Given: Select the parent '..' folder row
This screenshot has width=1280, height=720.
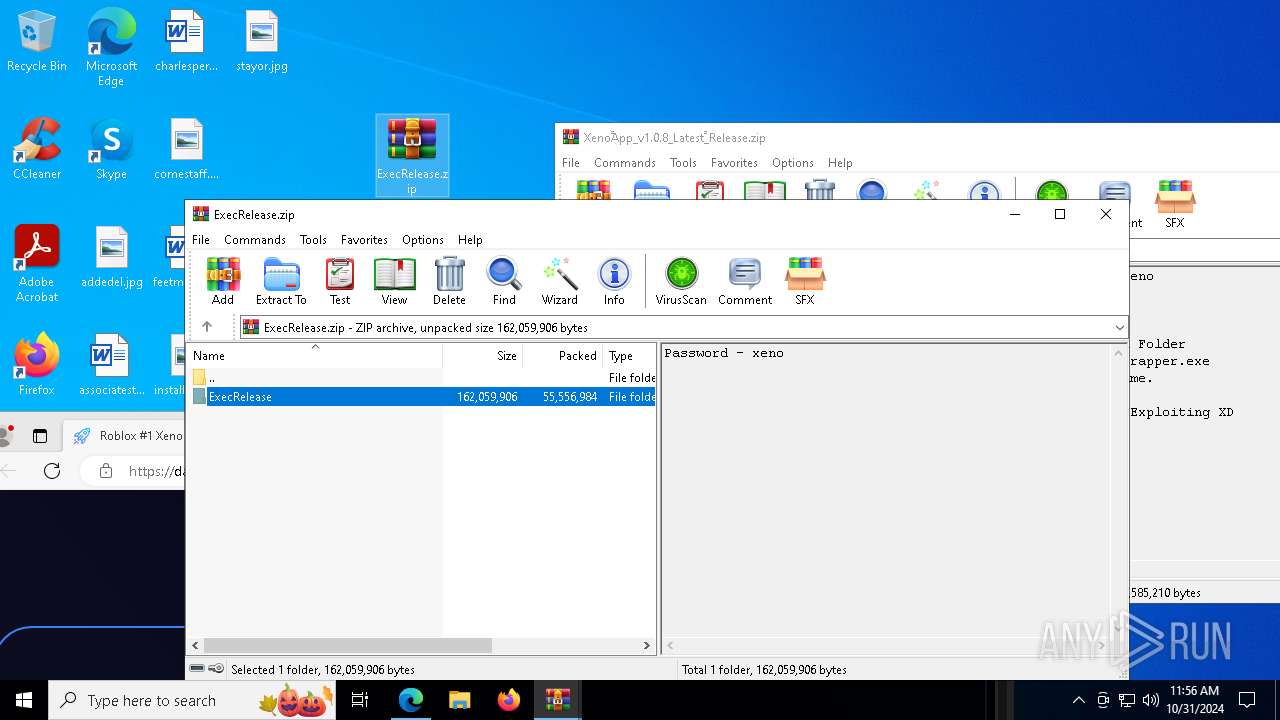Looking at the screenshot, I should point(421,378).
